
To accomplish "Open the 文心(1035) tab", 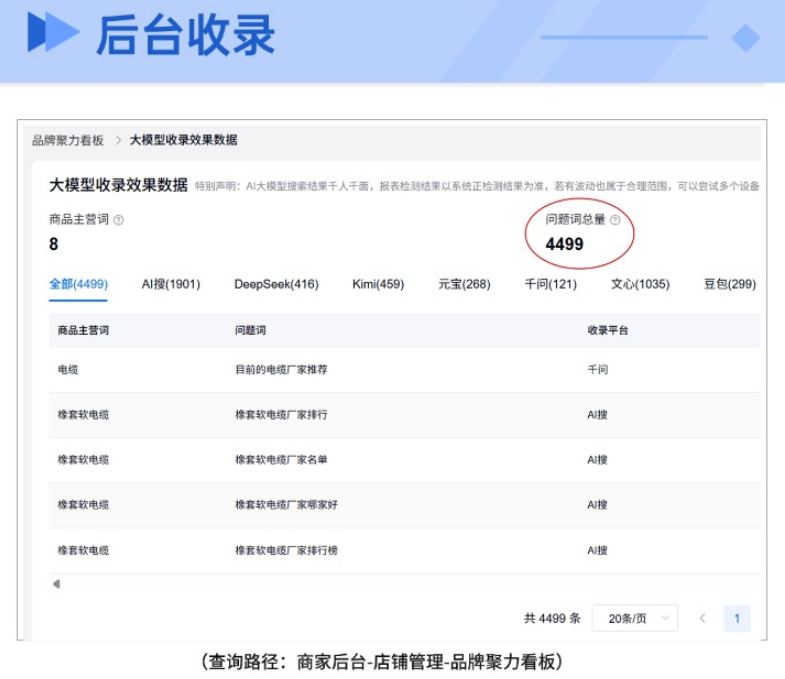I will coord(640,284).
